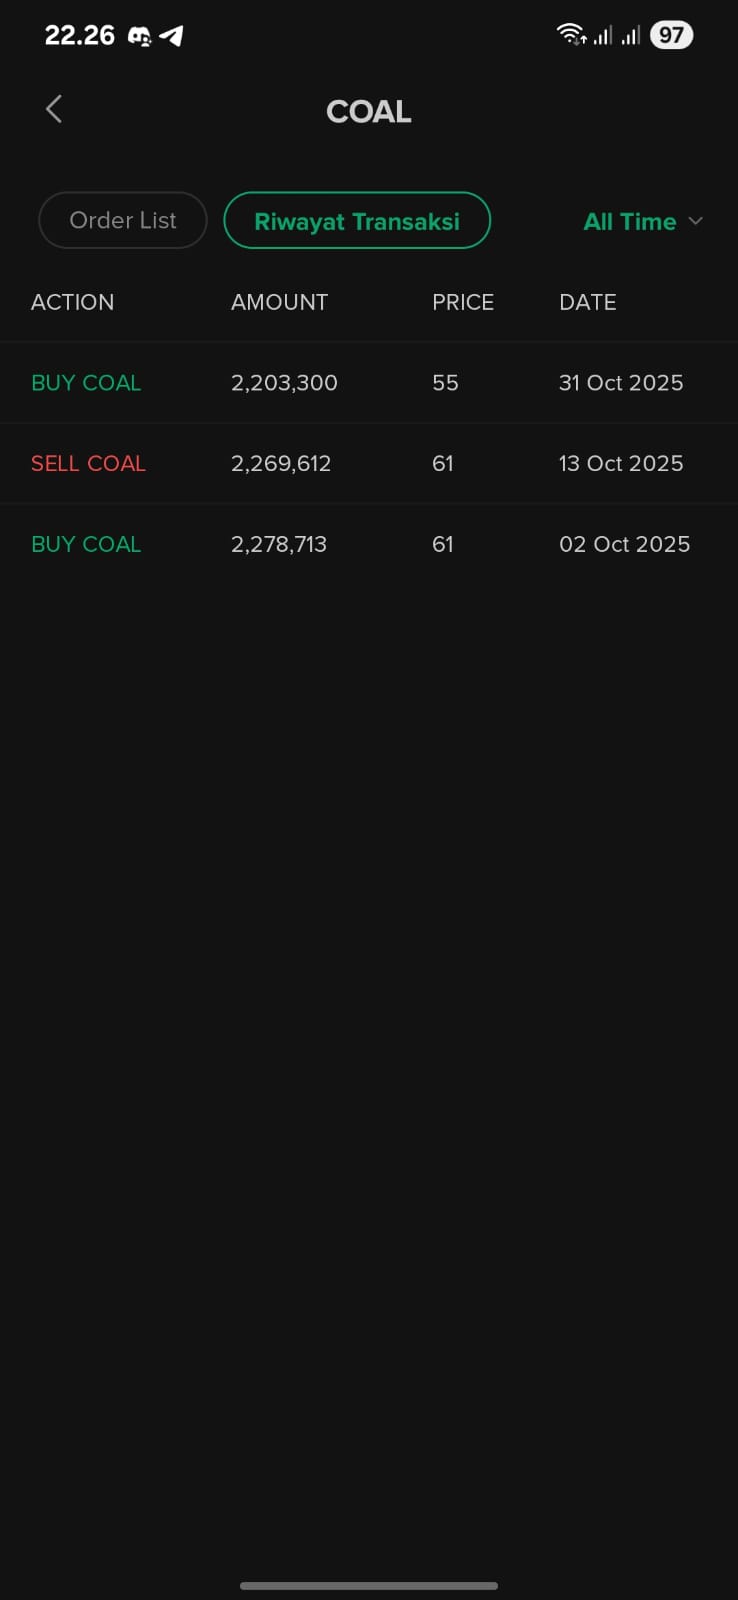Tap the first signal strength icon
The image size is (738, 1600).
pyautogui.click(x=602, y=36)
